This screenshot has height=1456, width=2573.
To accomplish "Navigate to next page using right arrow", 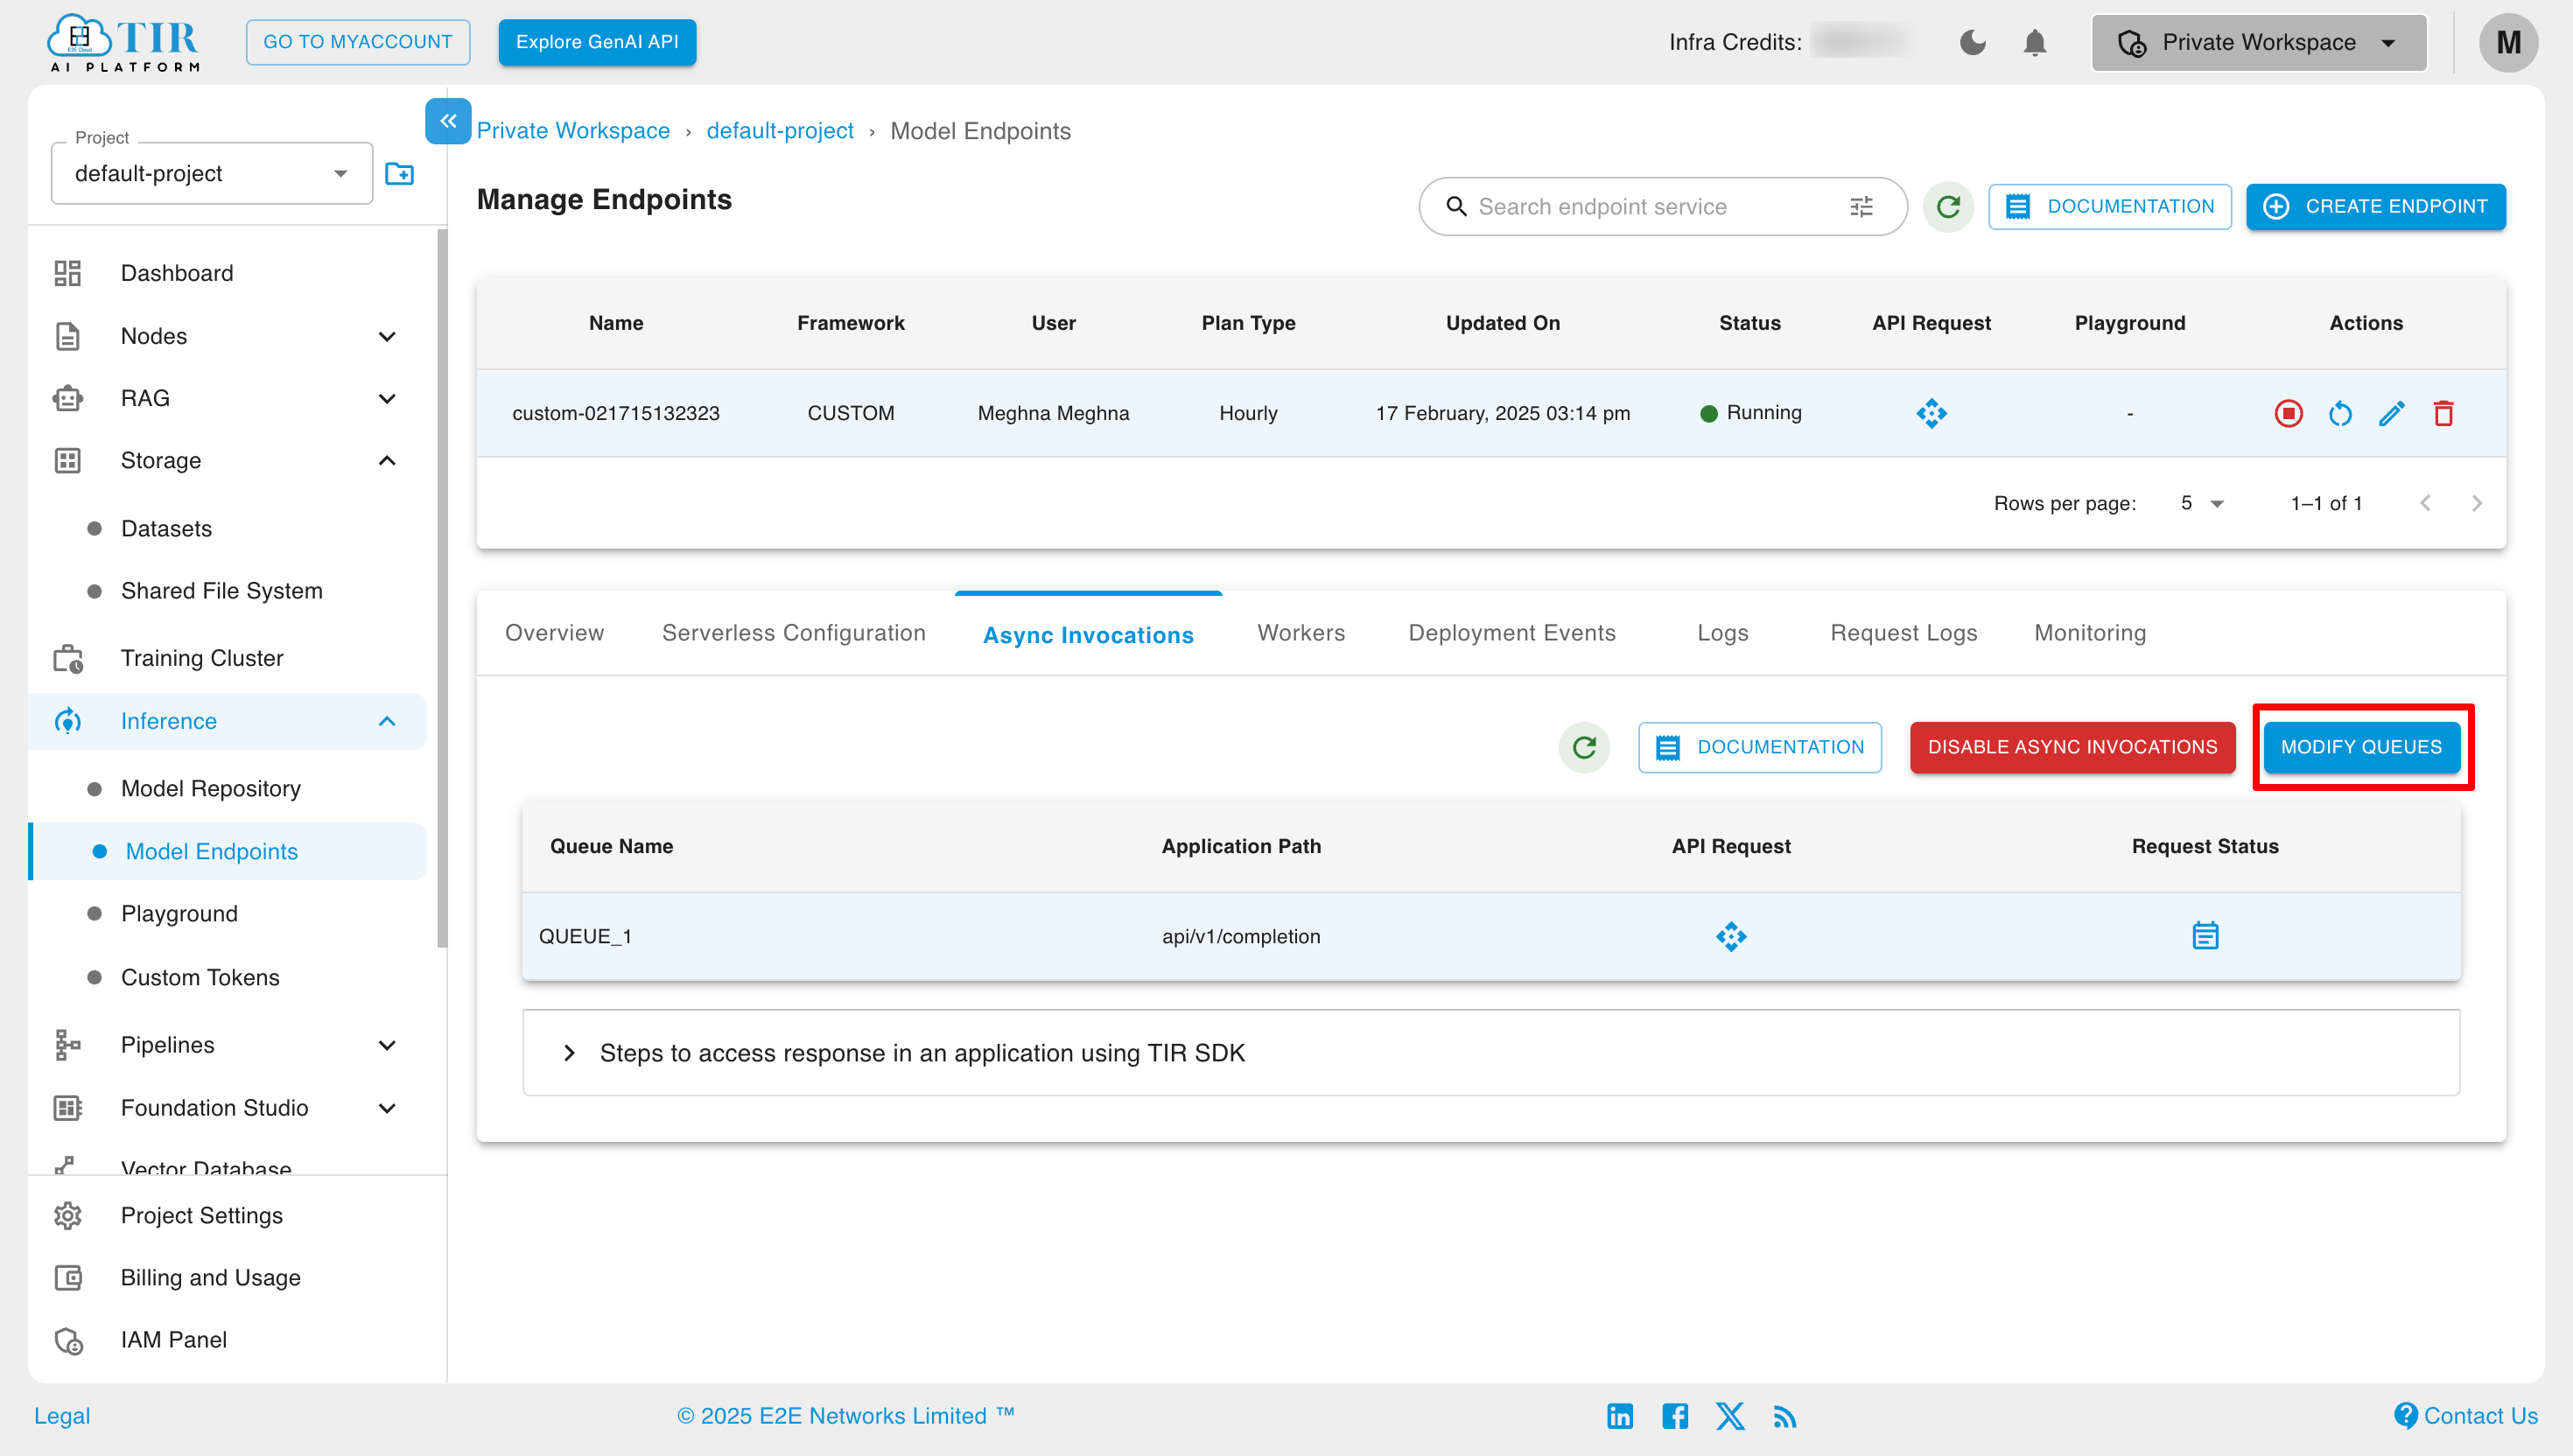I will [2479, 502].
